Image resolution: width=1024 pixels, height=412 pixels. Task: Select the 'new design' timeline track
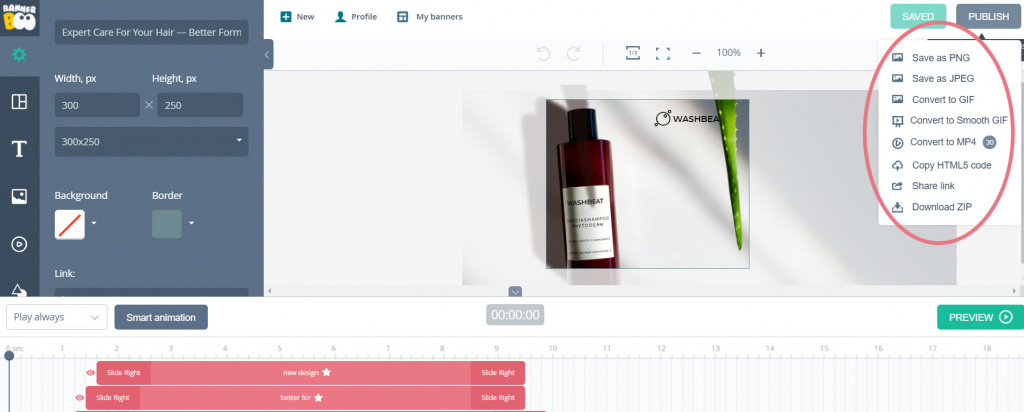311,373
